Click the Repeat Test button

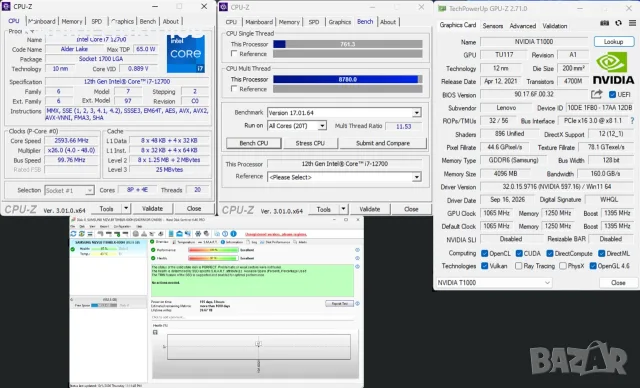pyautogui.click(x=339, y=304)
